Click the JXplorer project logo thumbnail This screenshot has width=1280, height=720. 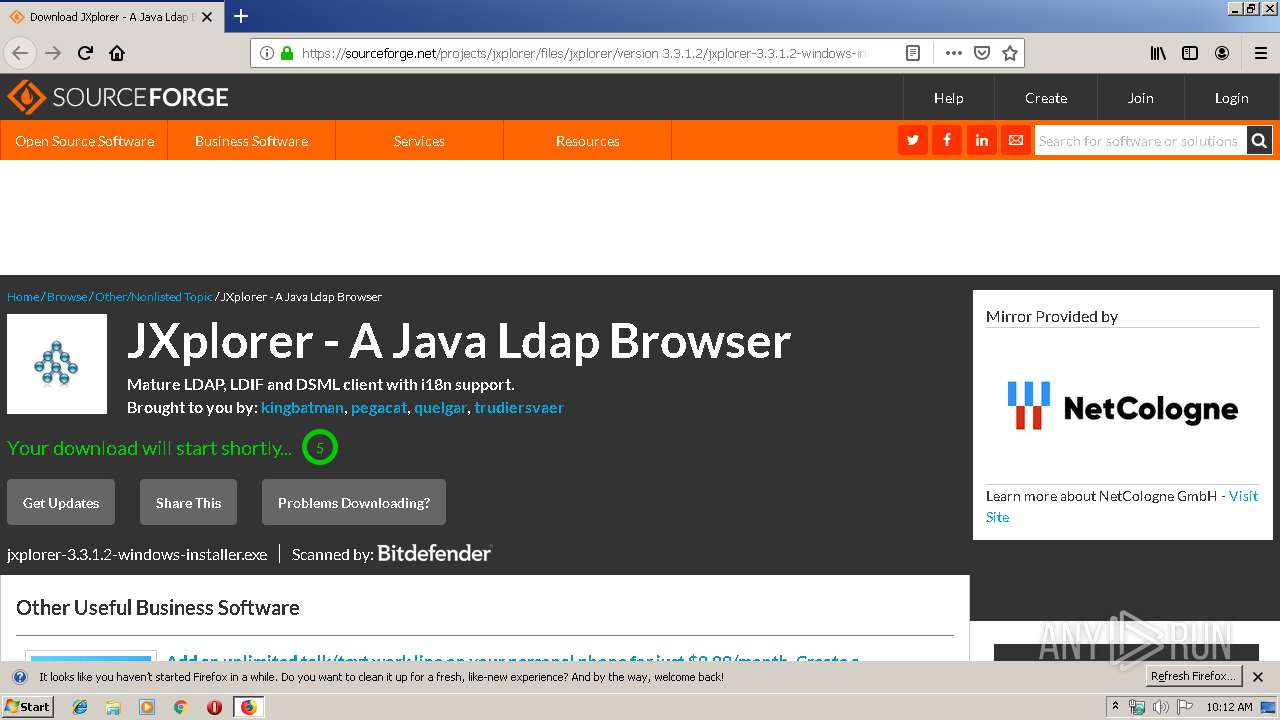click(57, 364)
